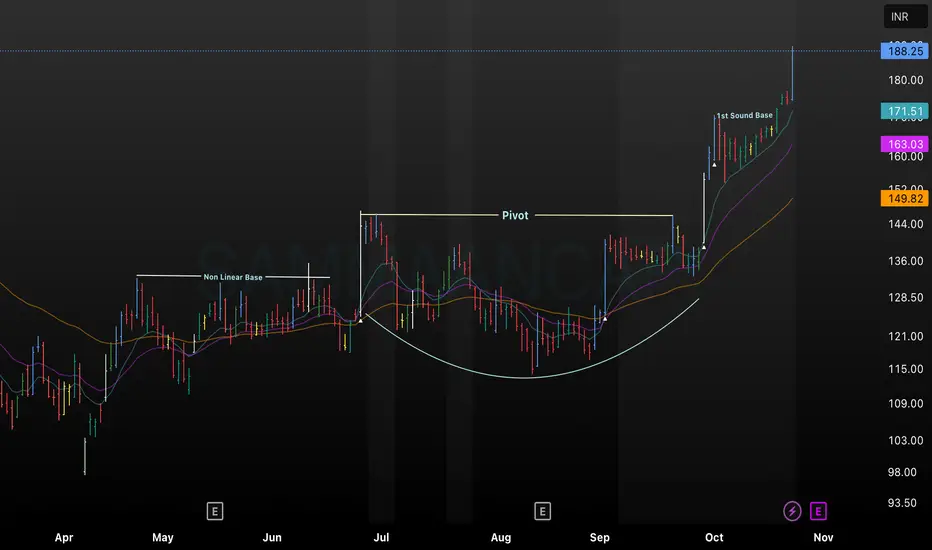Click the white arrow marker in early September

[605, 319]
